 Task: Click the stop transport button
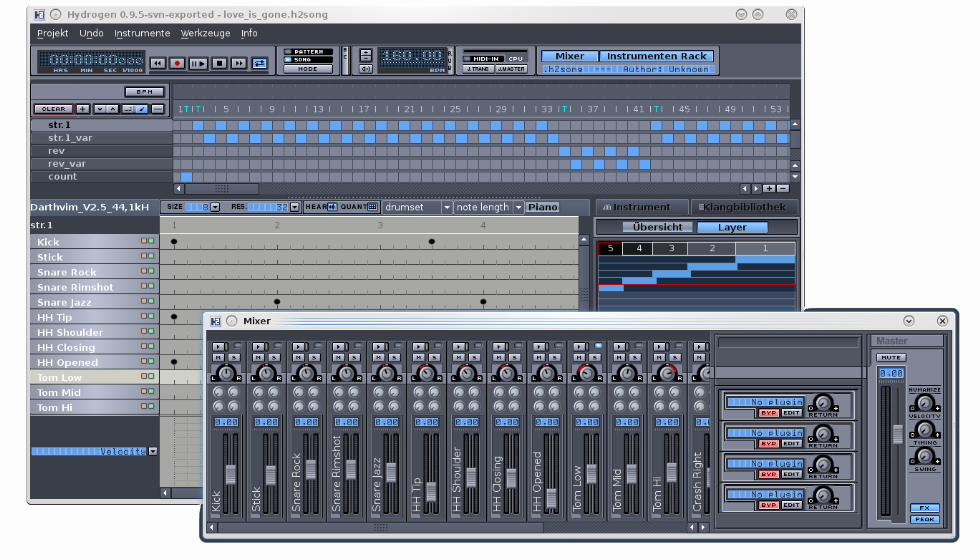[x=219, y=63]
